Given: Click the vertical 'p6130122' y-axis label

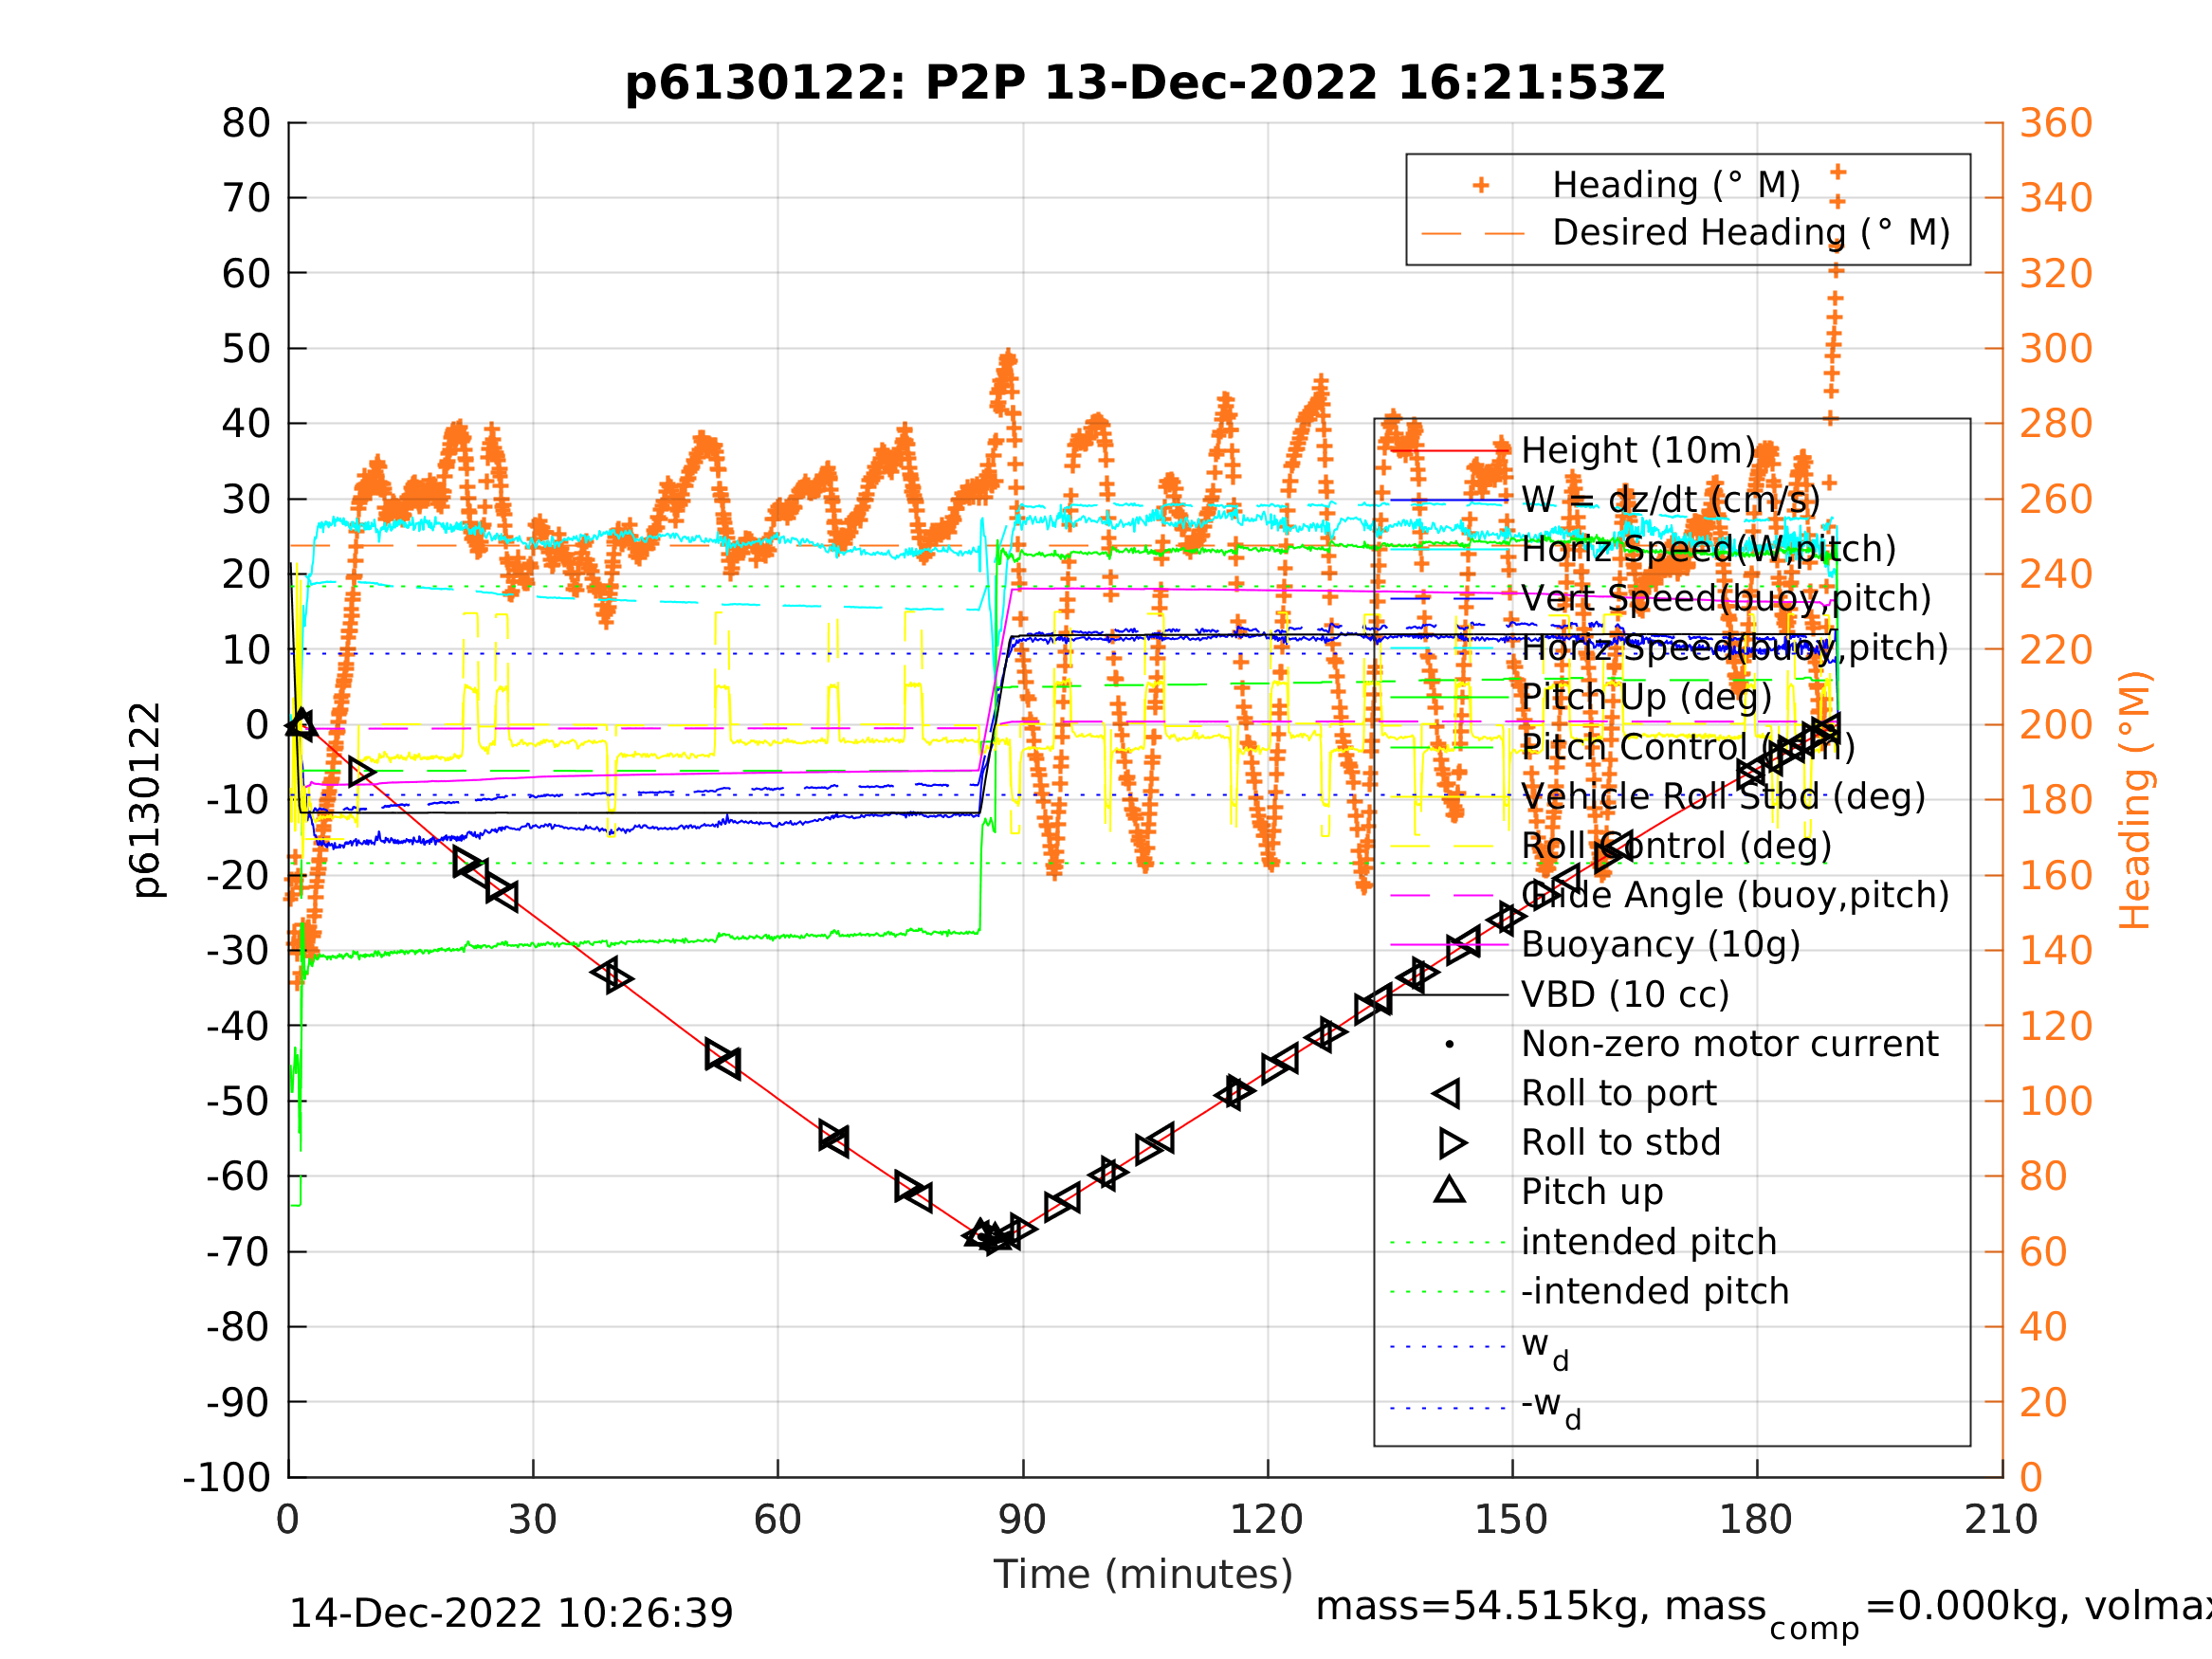Looking at the screenshot, I should (147, 800).
